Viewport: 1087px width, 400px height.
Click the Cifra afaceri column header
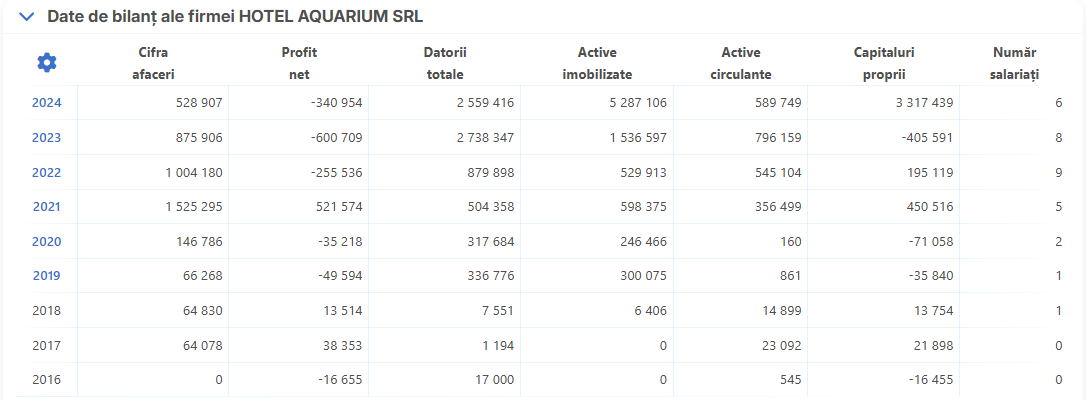[153, 63]
